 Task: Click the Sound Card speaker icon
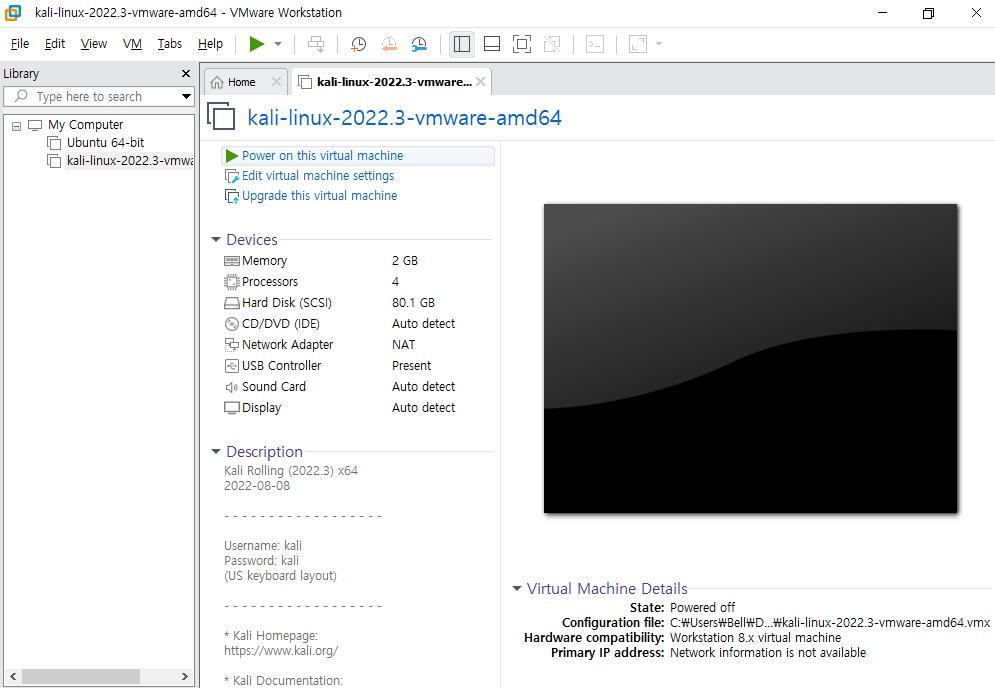232,387
